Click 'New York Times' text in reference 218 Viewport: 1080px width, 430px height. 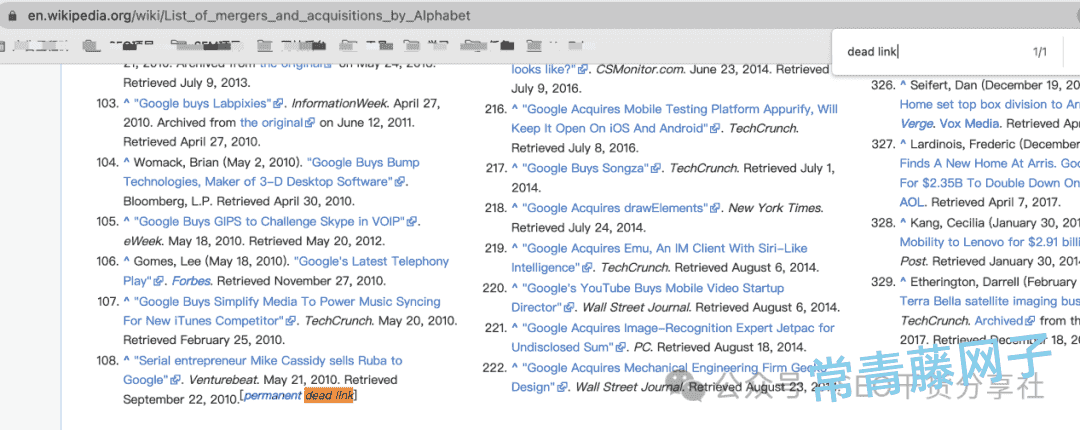tap(775, 208)
